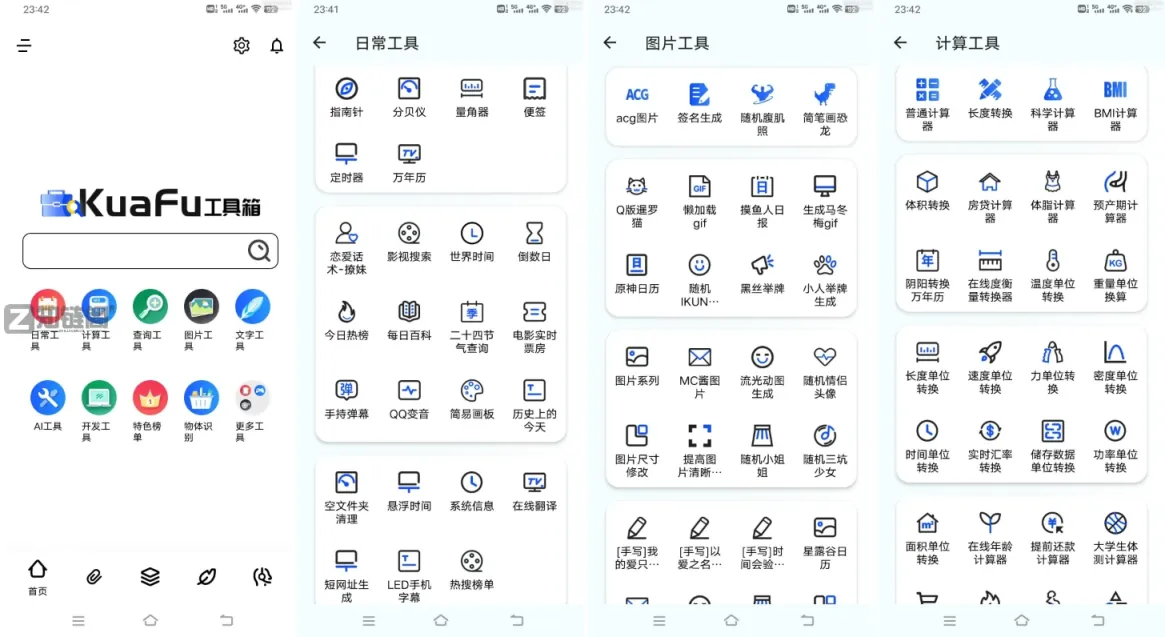The image size is (1165, 637).
Task: Select the 首页 bottom tab
Action: point(37,578)
